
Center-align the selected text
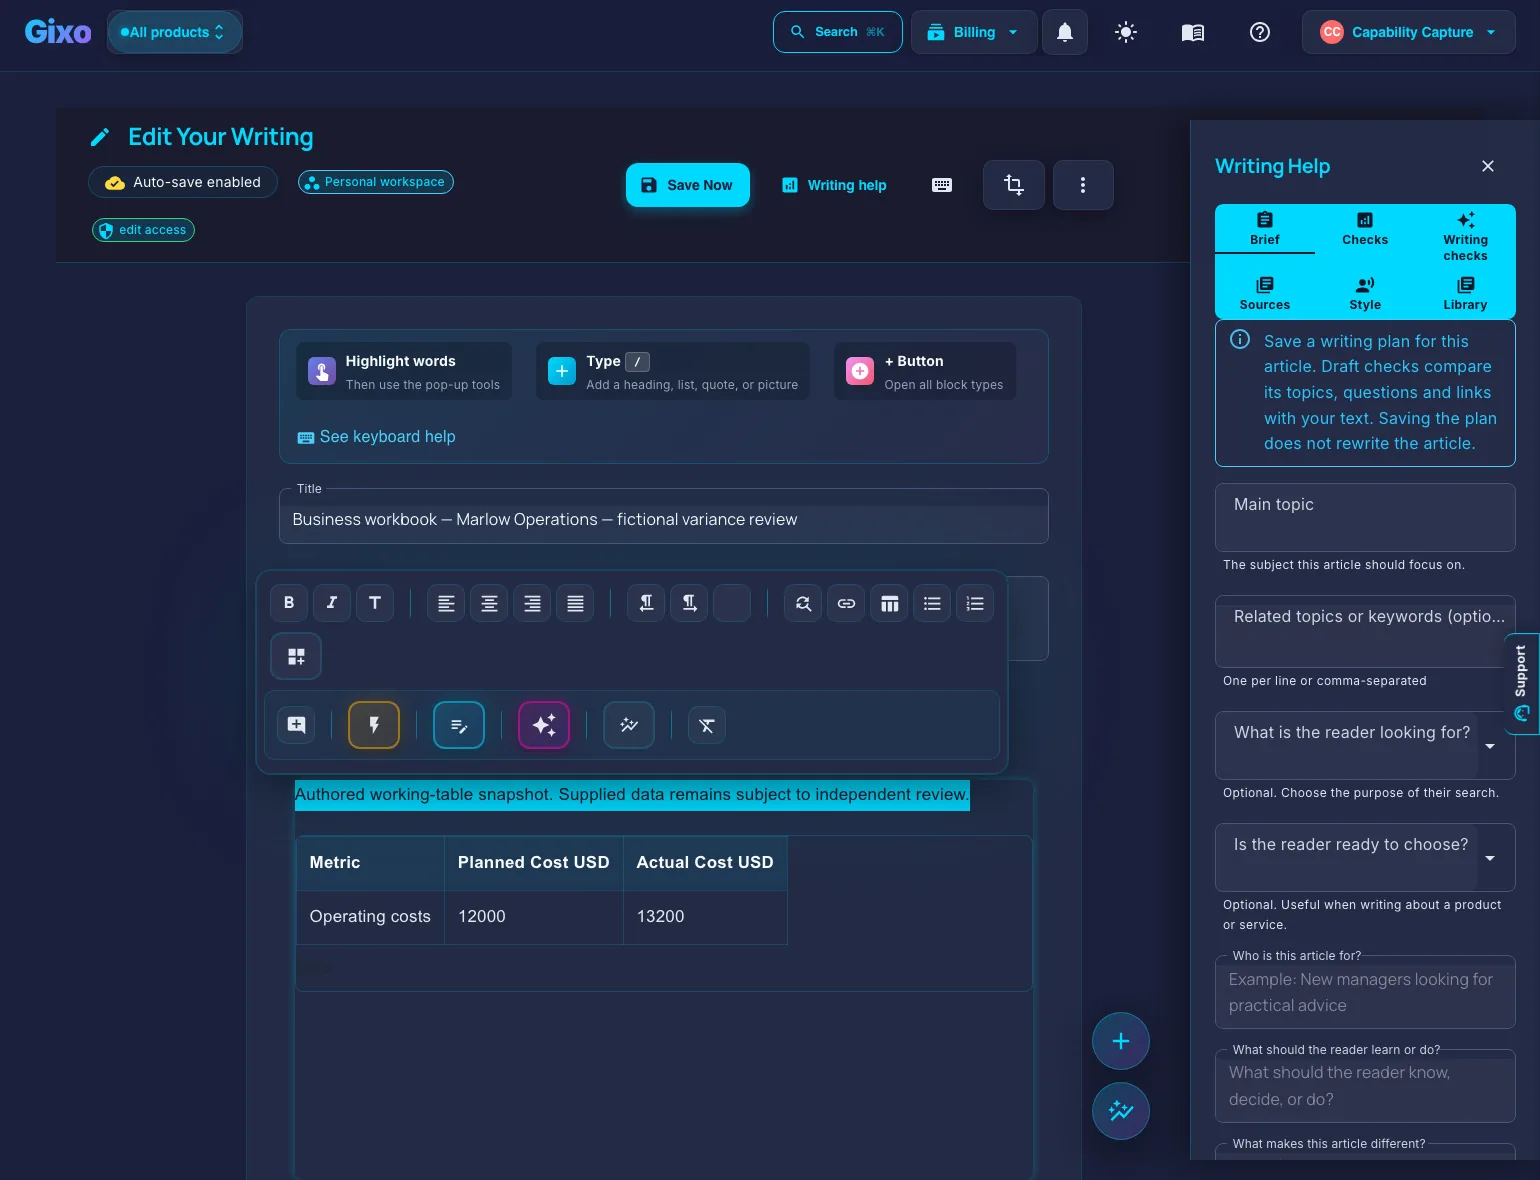click(489, 603)
